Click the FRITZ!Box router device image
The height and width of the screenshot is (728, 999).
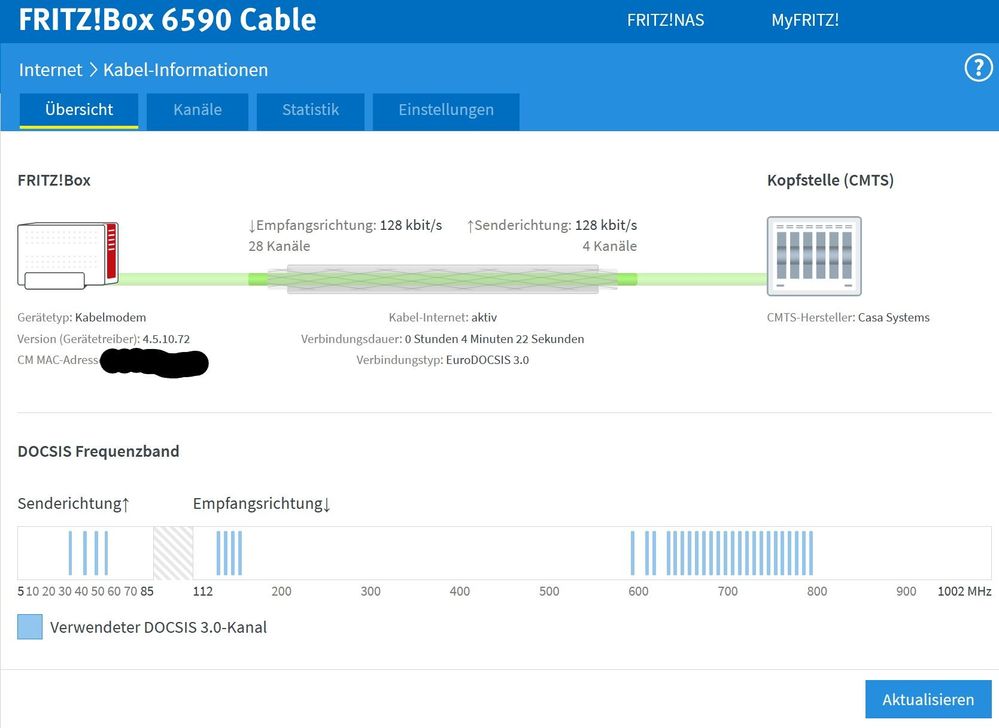(68, 255)
